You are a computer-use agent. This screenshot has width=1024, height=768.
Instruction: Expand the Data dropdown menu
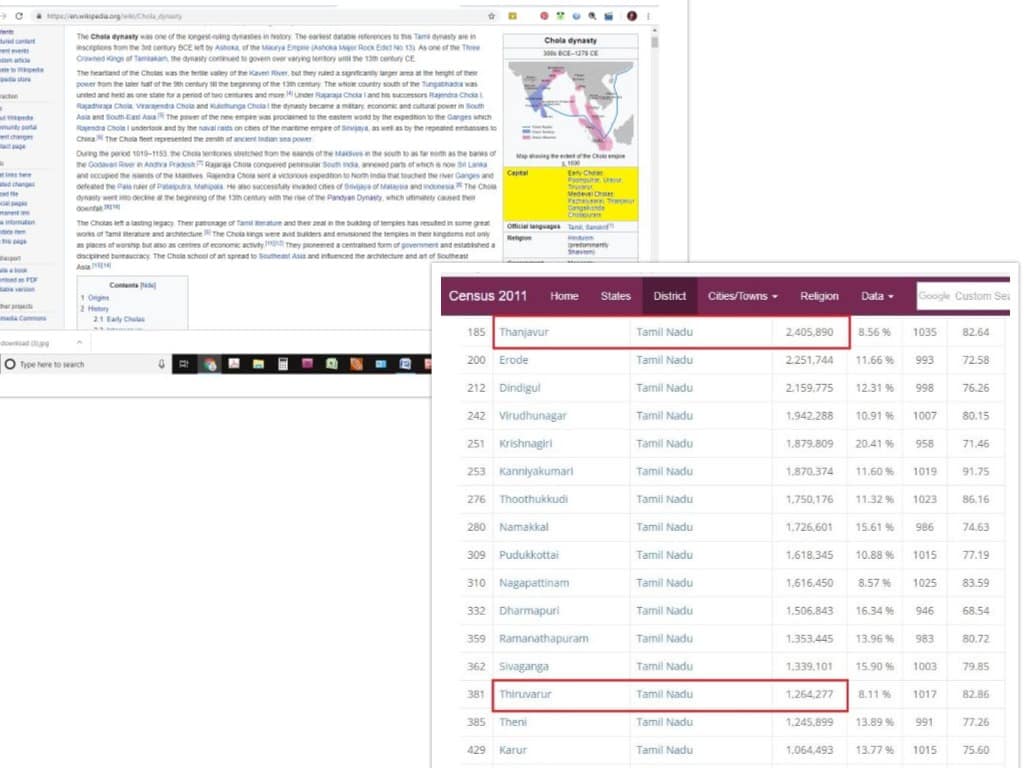[876, 296]
